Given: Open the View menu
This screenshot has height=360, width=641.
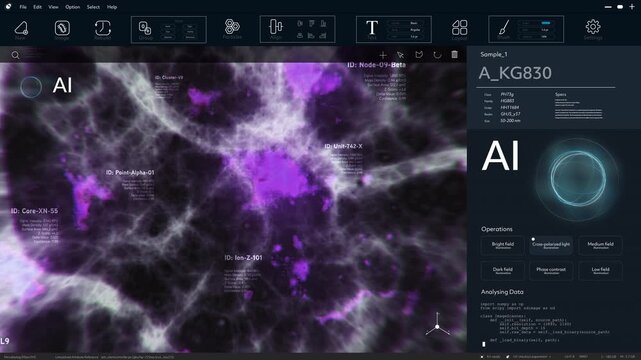Looking at the screenshot, I should tap(53, 7).
